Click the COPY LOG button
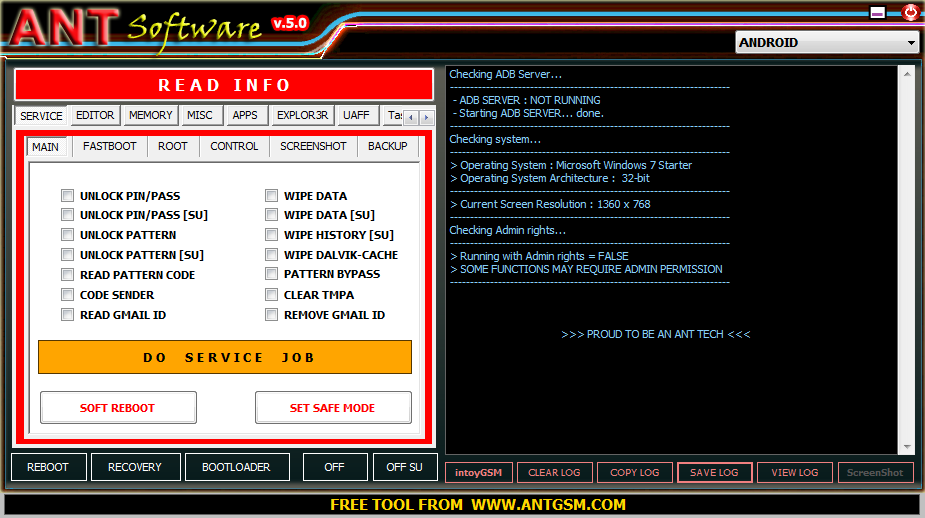This screenshot has height=518, width=925. [x=635, y=473]
